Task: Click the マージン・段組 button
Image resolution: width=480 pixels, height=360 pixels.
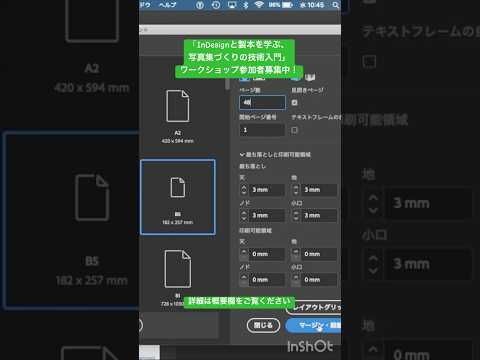Action: pos(313,325)
